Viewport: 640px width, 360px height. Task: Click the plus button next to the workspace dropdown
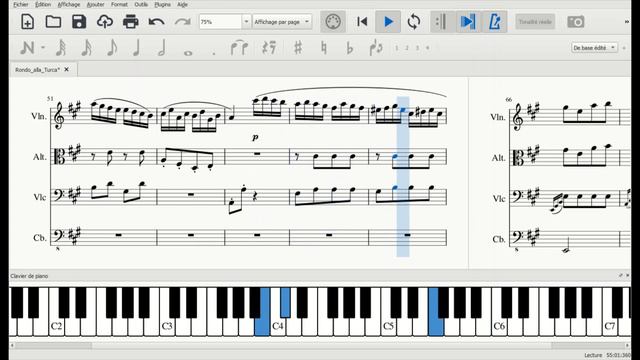pos(624,48)
